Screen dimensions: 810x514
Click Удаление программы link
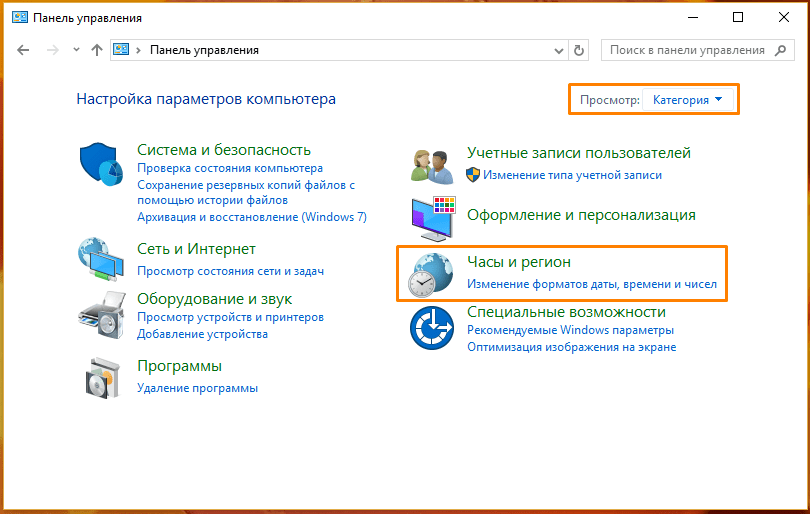[197, 388]
